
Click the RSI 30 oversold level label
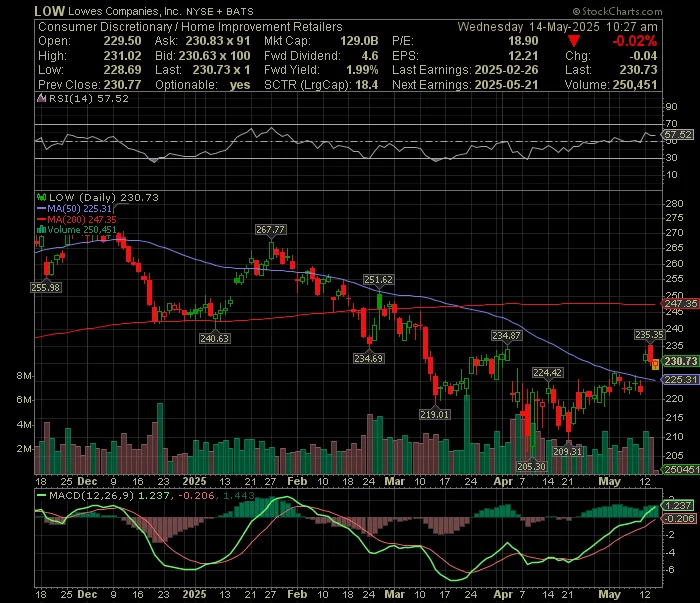(672, 157)
